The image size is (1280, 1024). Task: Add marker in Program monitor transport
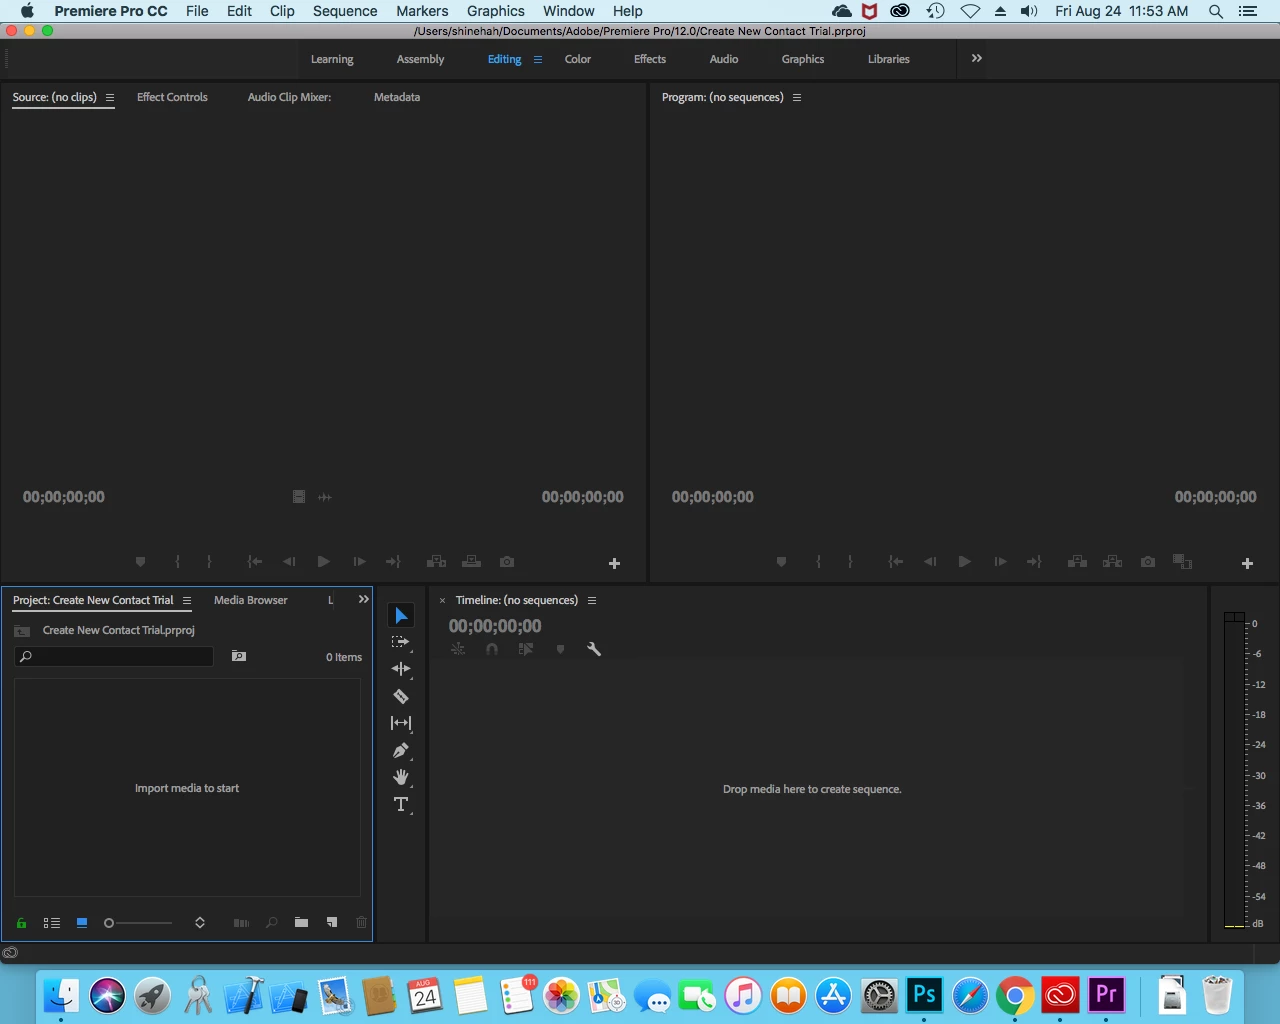pos(781,562)
